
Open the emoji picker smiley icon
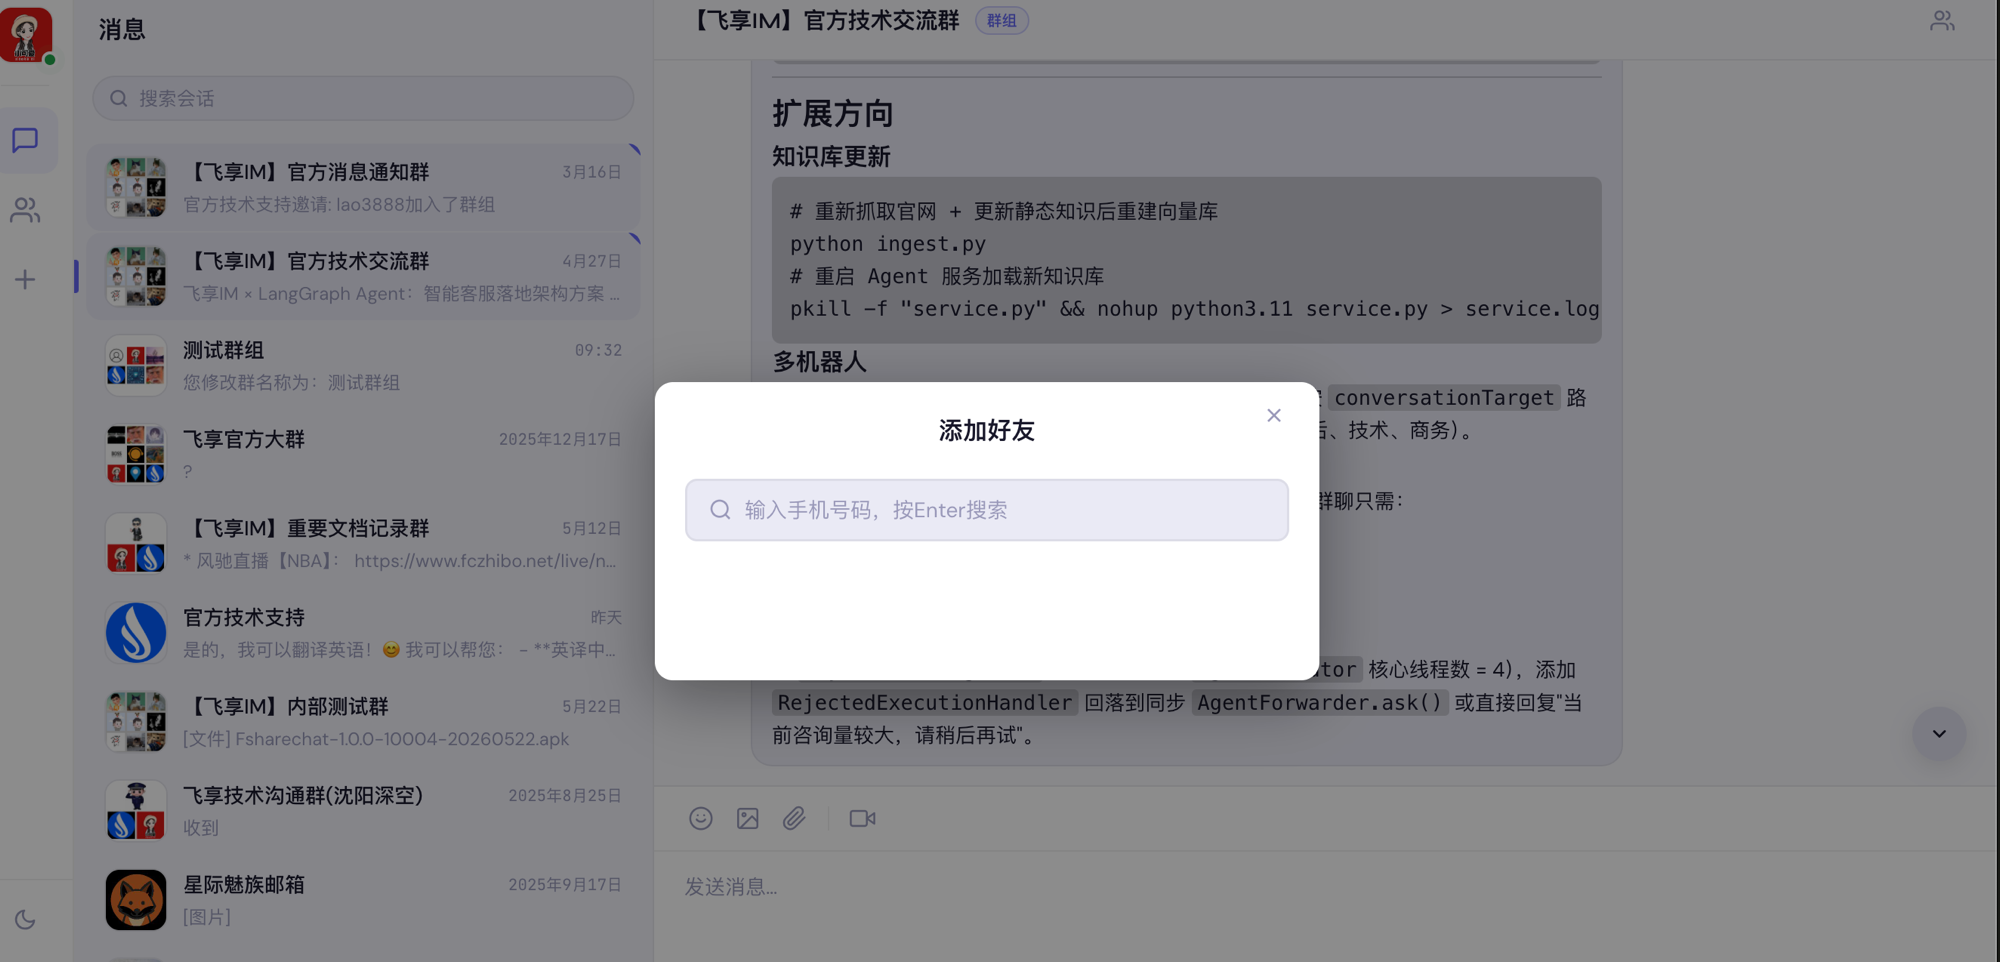[x=701, y=818]
